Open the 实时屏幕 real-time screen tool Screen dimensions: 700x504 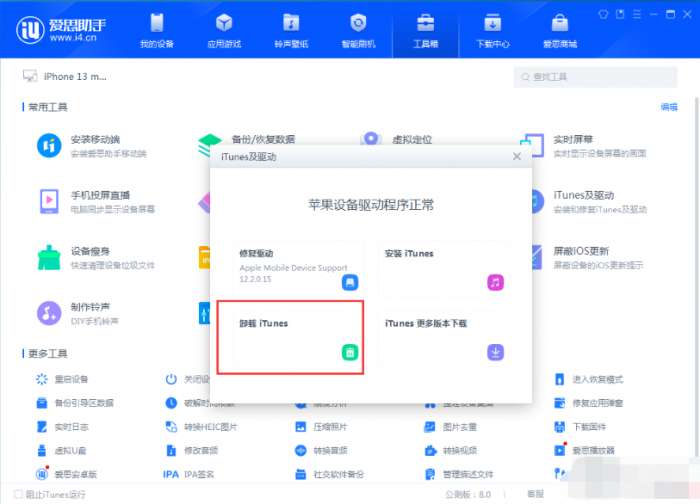[x=583, y=146]
